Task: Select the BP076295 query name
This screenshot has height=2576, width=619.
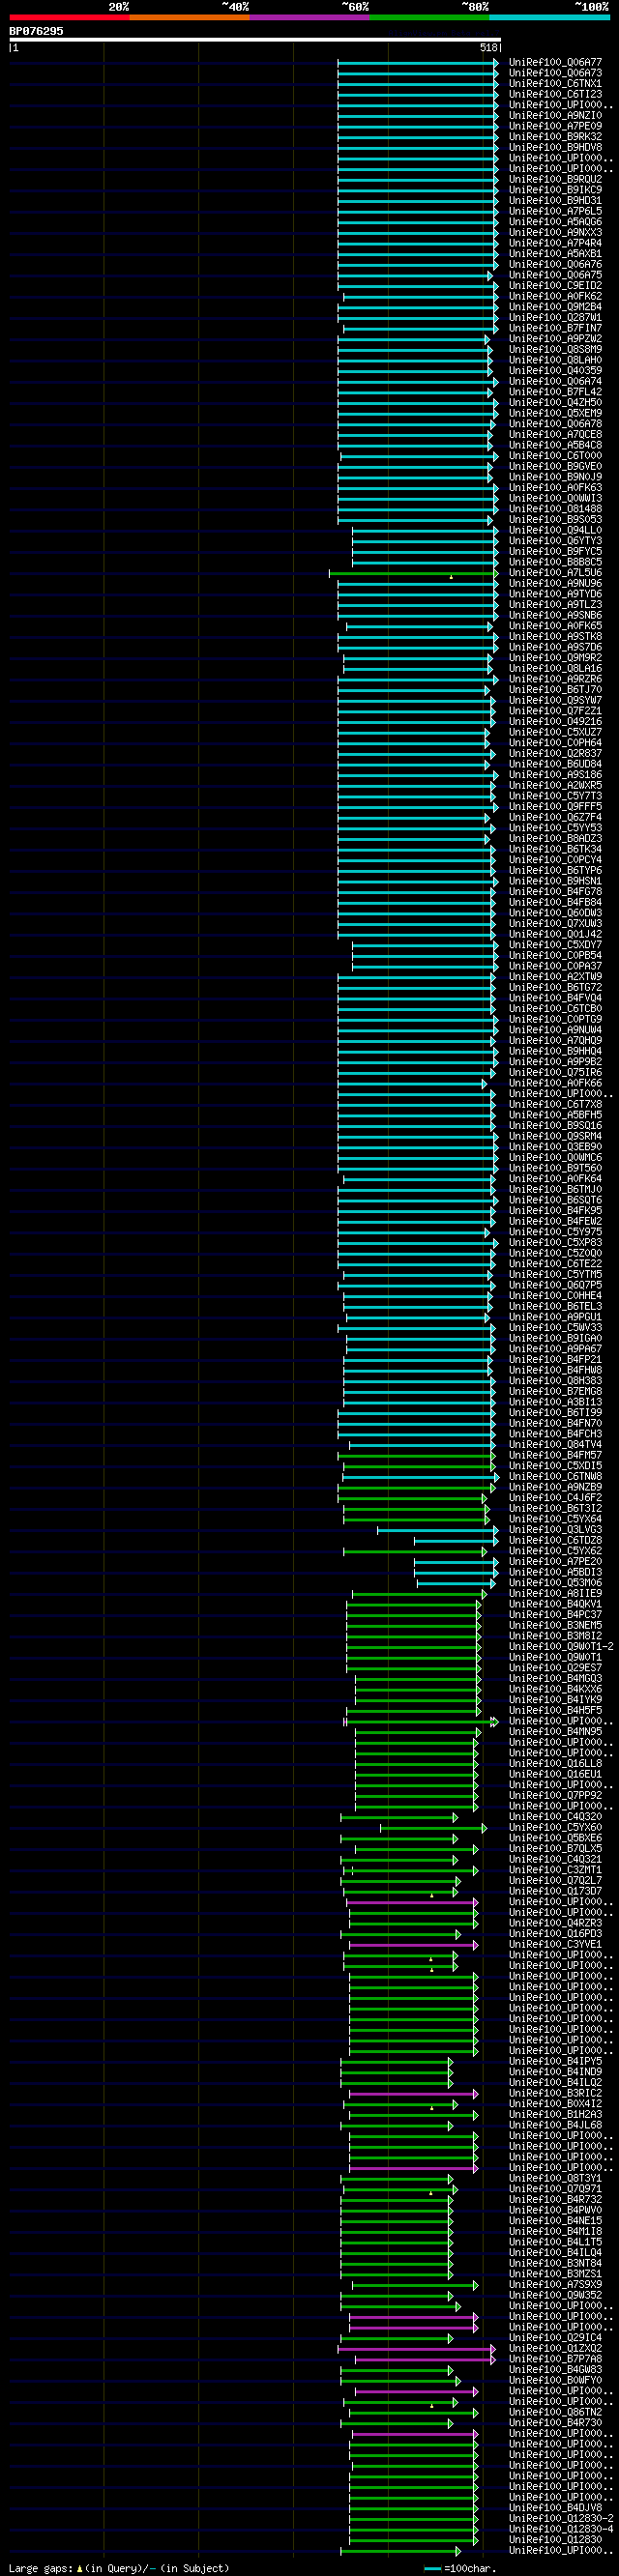Action: 36,31
